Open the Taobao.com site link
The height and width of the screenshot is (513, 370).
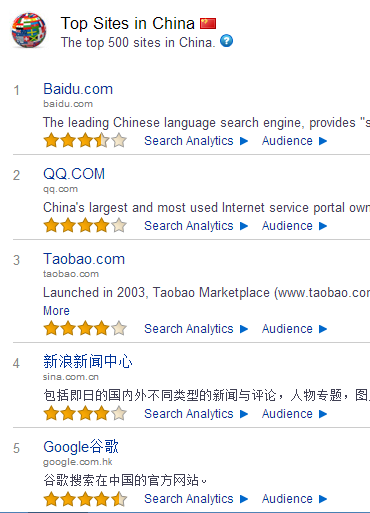[x=84, y=259]
